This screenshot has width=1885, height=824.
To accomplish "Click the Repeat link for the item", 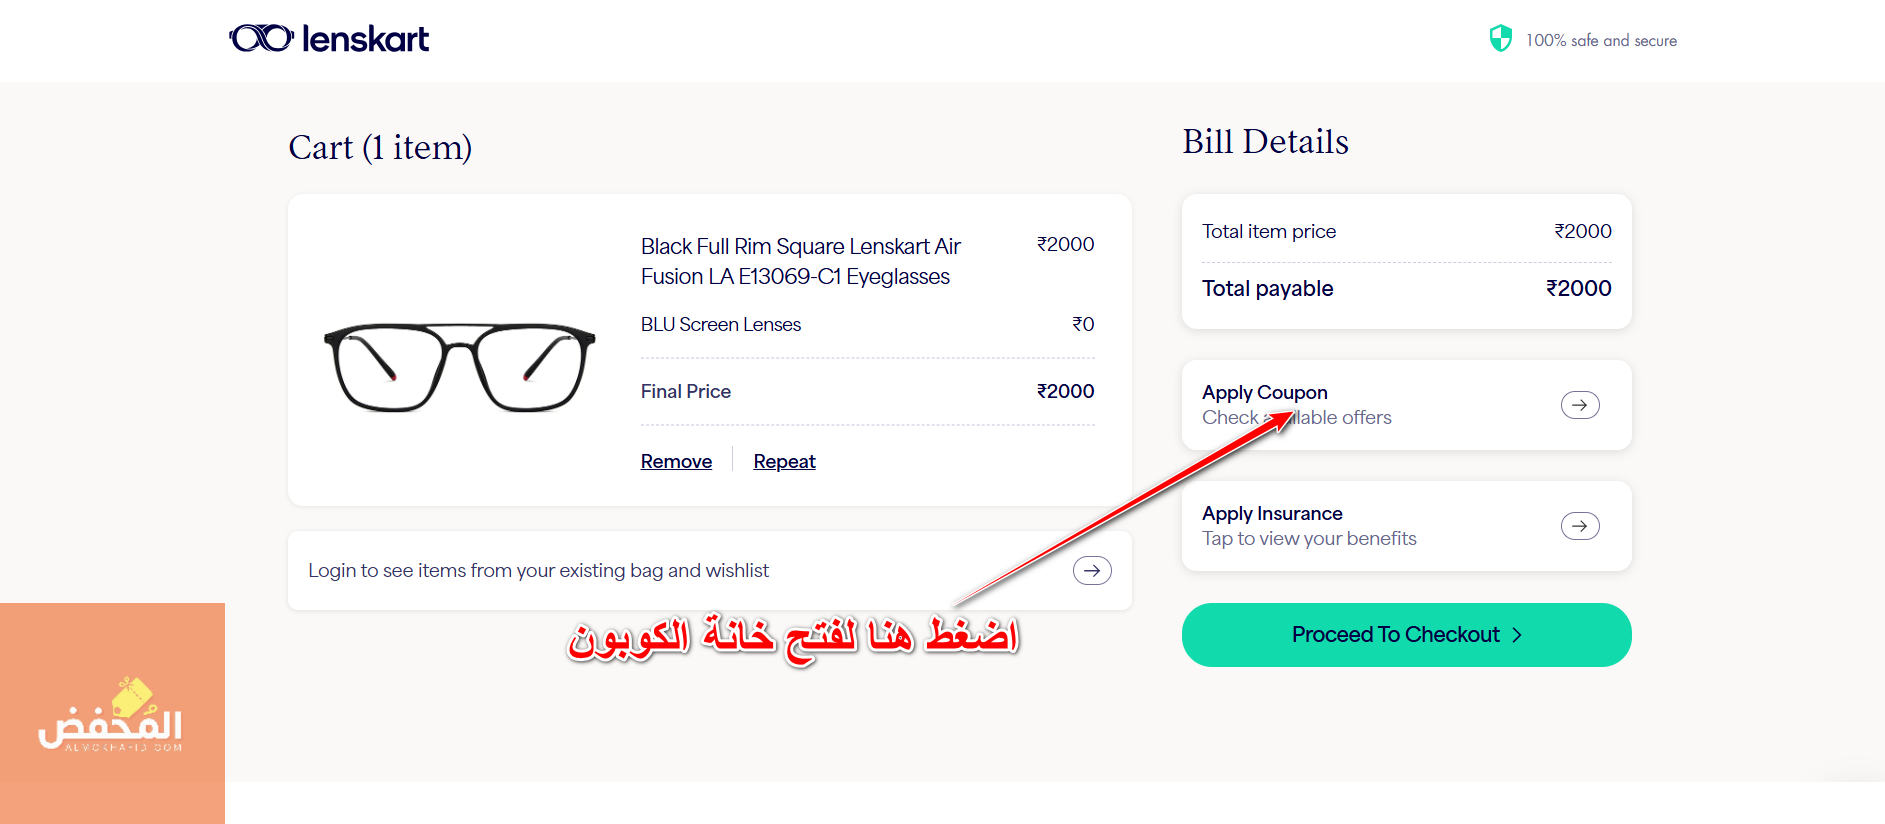I will click(784, 461).
